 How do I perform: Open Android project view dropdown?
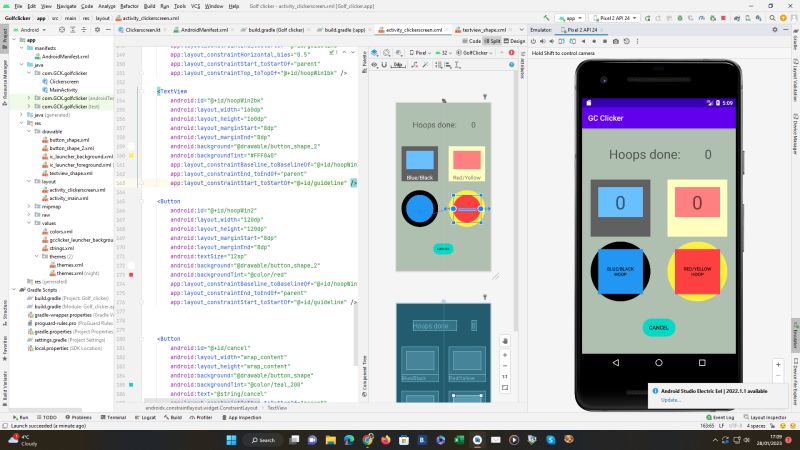click(x=30, y=30)
